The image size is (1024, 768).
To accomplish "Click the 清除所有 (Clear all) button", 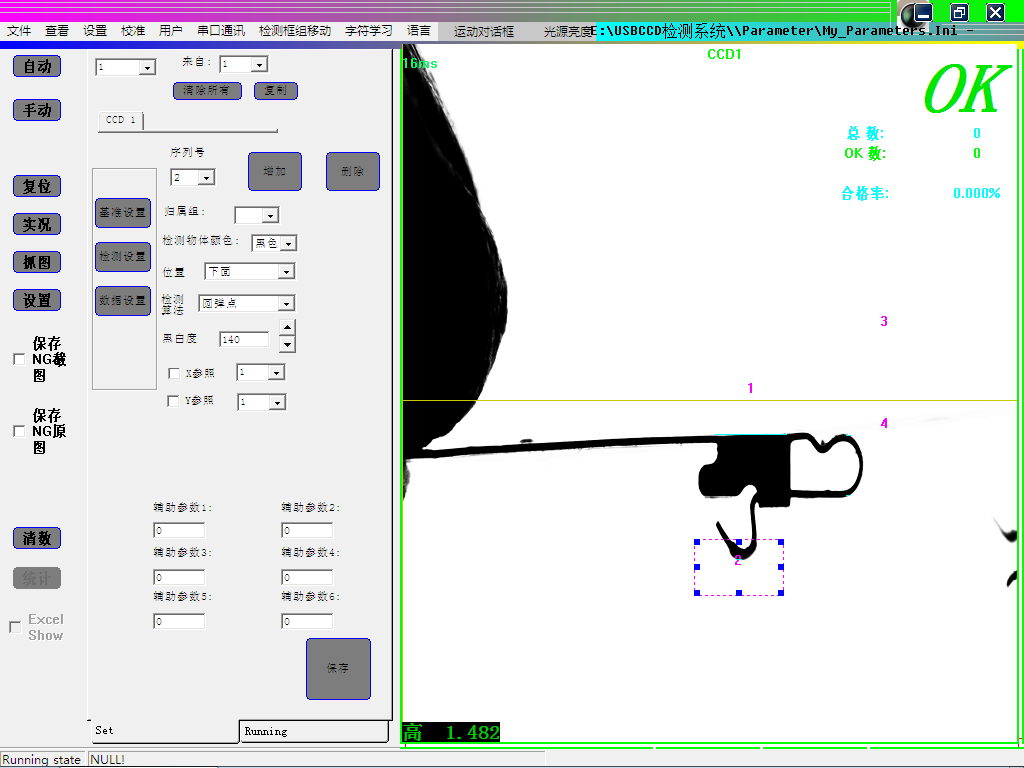I will pyautogui.click(x=207, y=91).
